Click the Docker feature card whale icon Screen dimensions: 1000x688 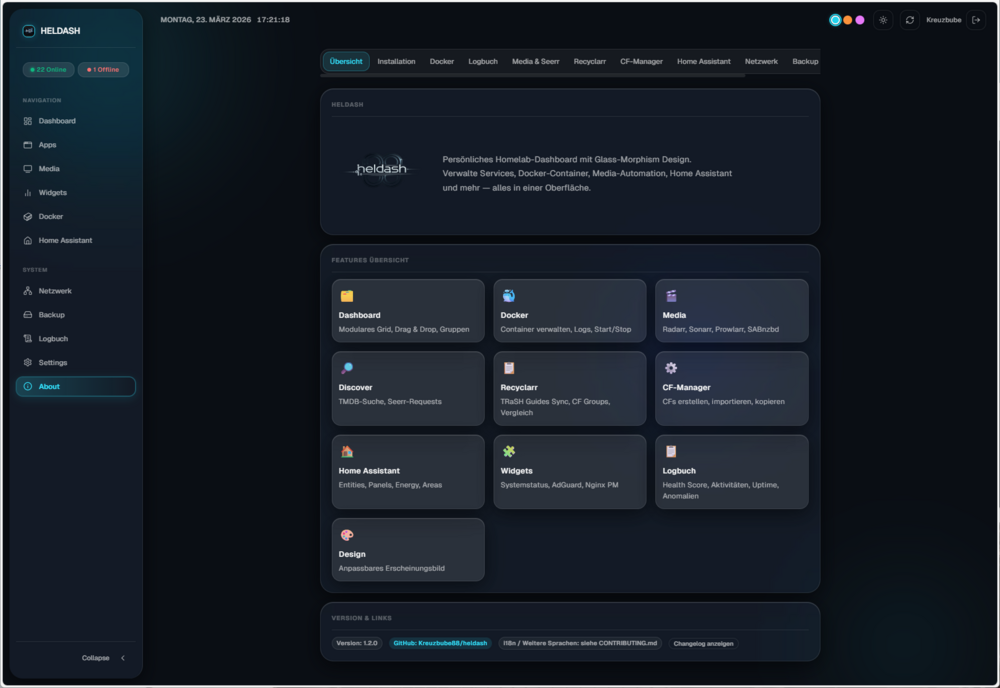pos(508,296)
